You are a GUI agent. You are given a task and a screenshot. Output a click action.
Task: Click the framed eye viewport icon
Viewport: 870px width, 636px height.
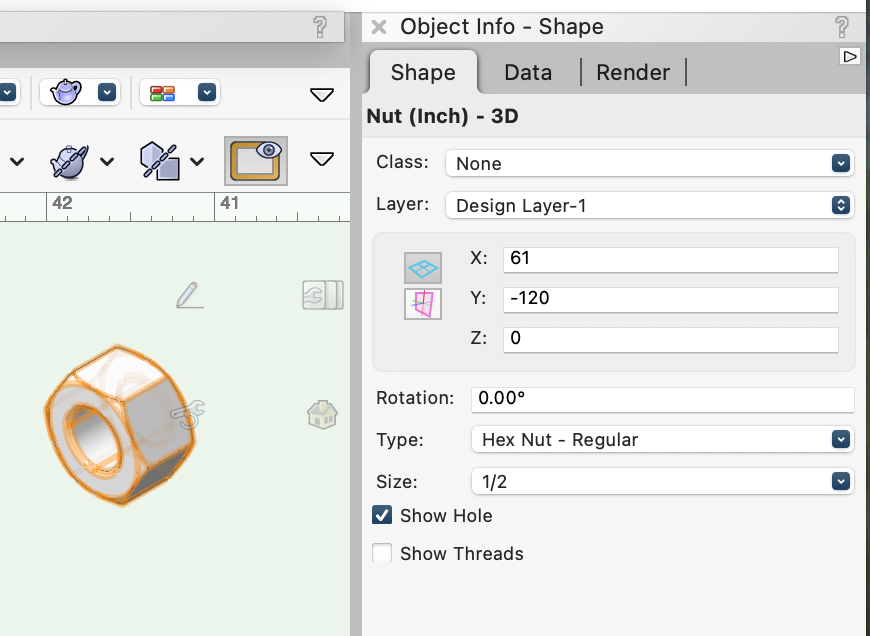255,160
